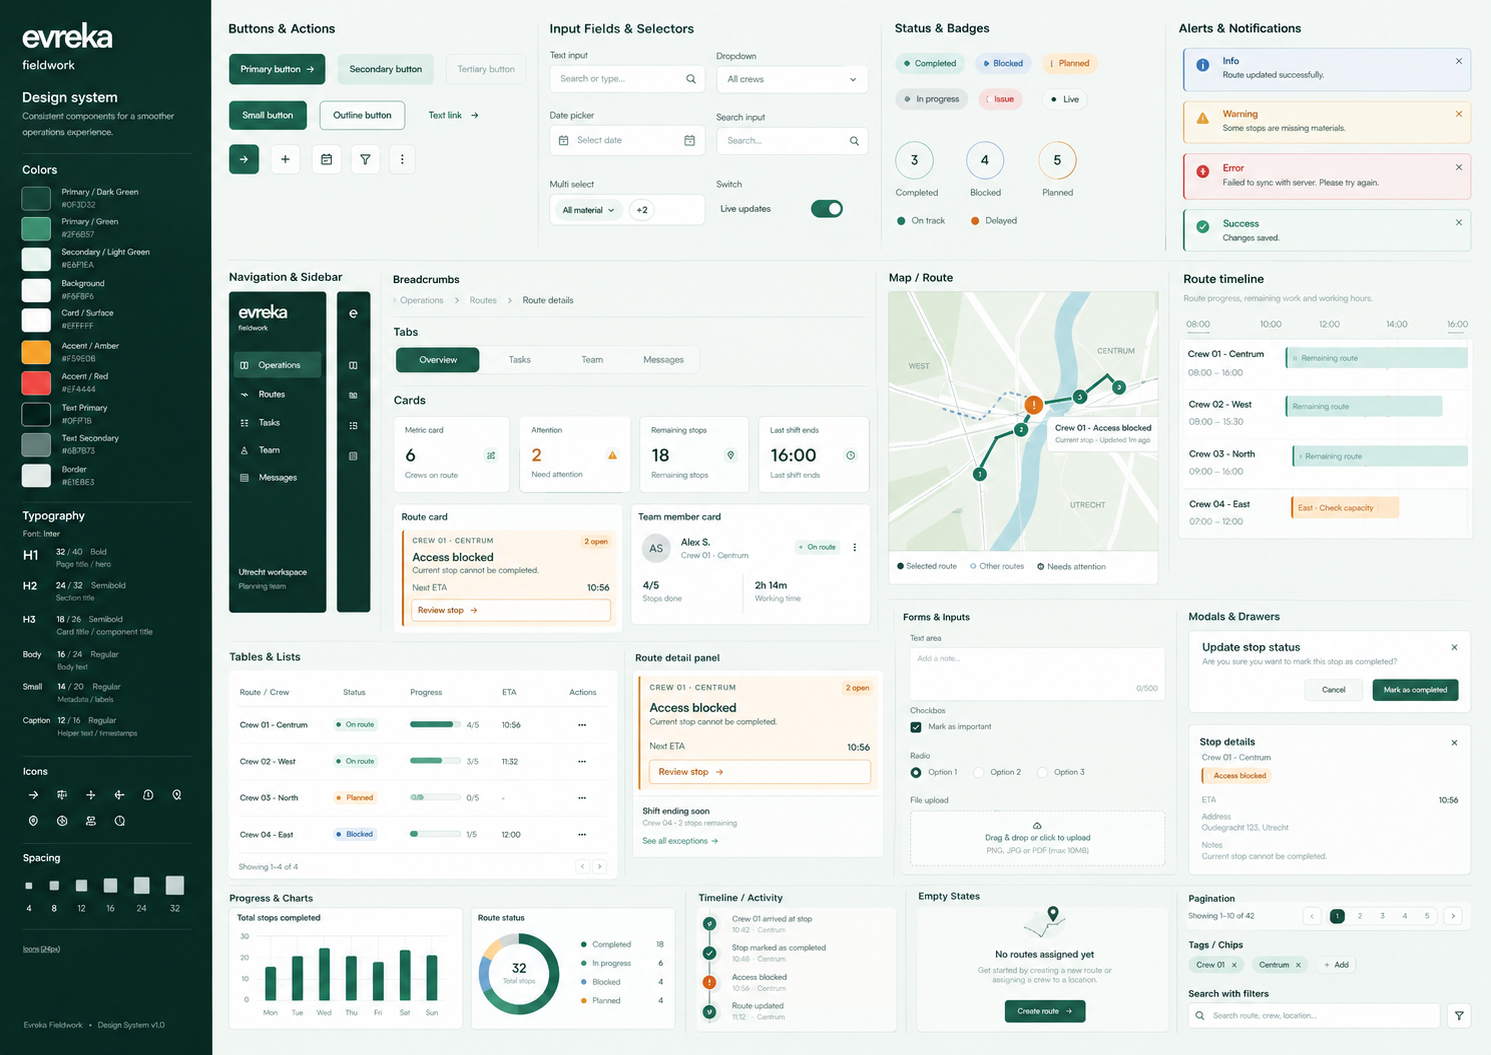The image size is (1491, 1055).
Task: Click the file upload drop zone
Action: coord(1037,838)
